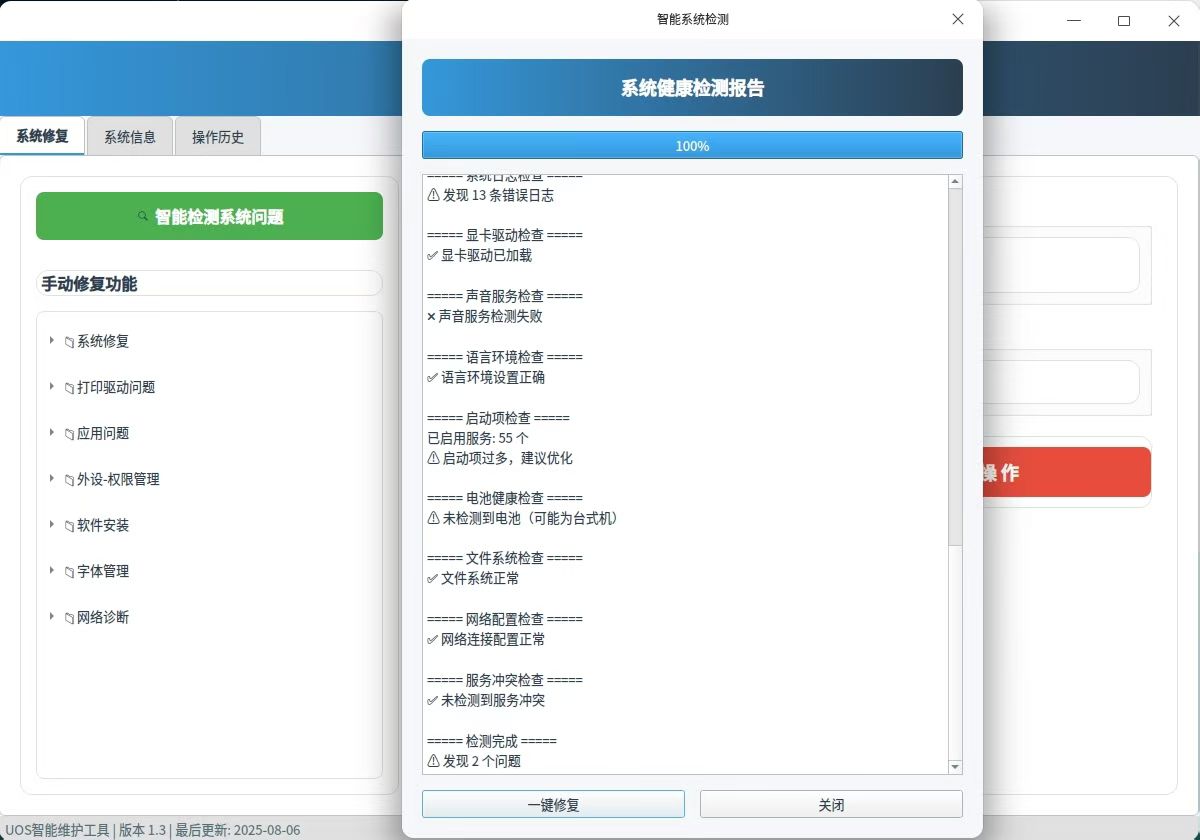The height and width of the screenshot is (840, 1200).
Task: Select the folder icon beside 应用问题
Action: pyautogui.click(x=69, y=434)
